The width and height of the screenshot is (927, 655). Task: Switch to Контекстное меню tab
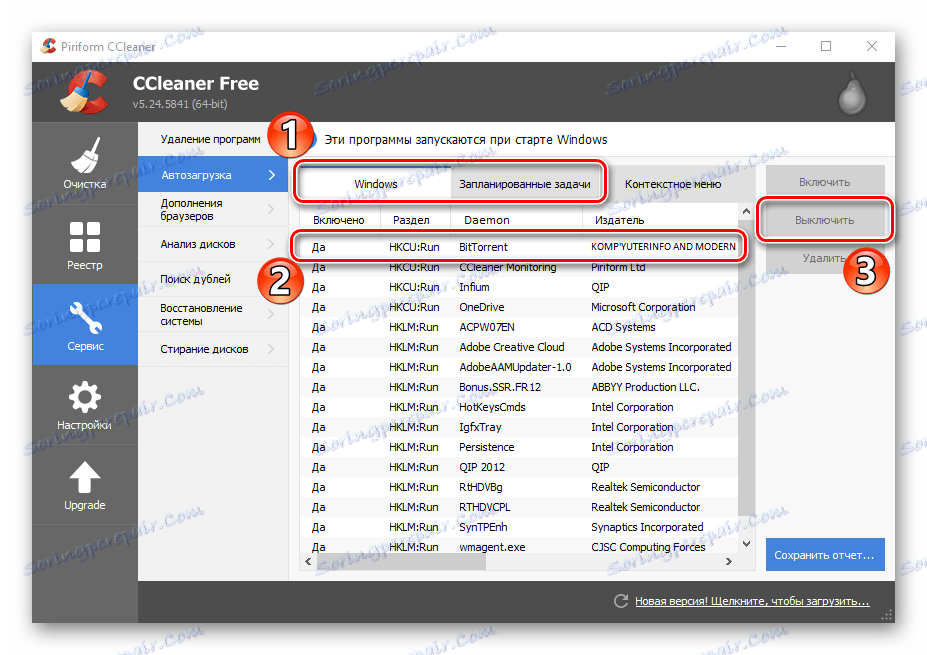tap(673, 184)
